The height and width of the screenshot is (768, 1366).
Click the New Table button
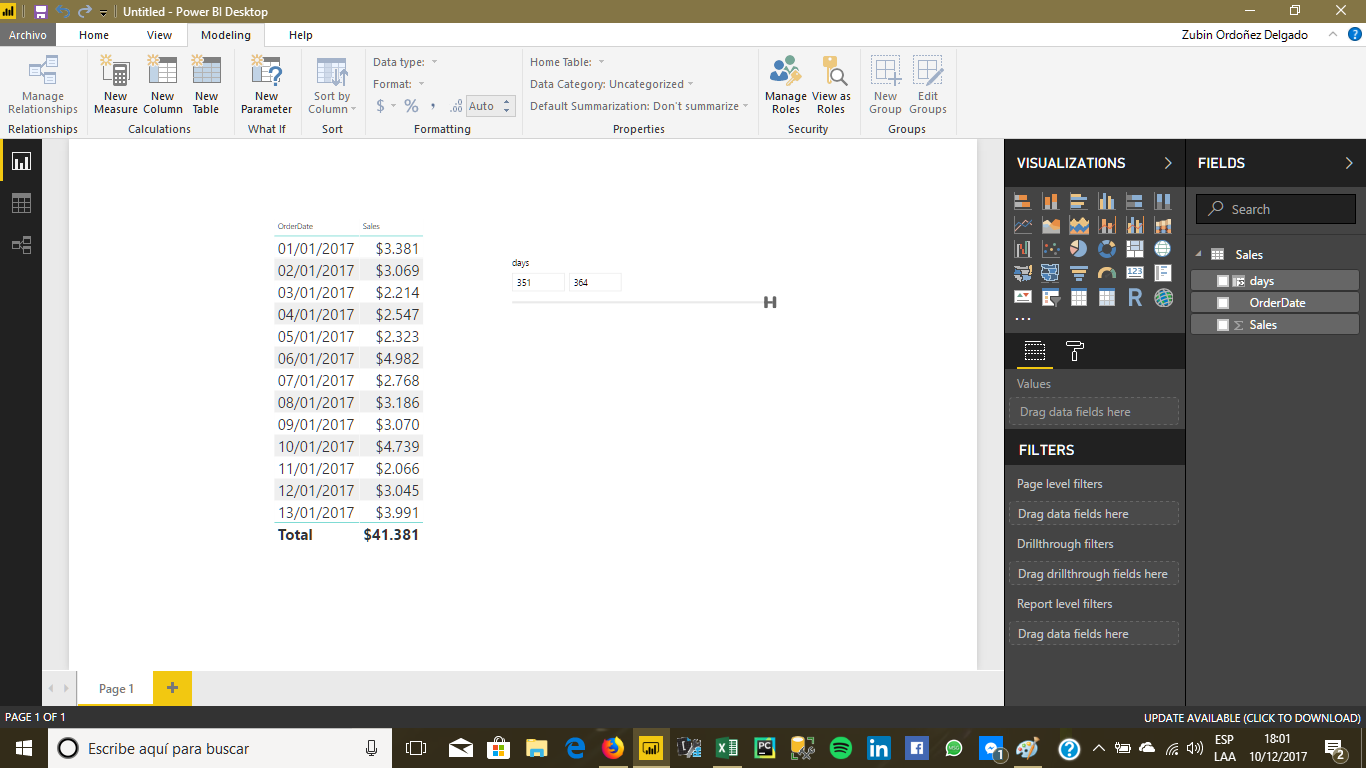pos(206,85)
